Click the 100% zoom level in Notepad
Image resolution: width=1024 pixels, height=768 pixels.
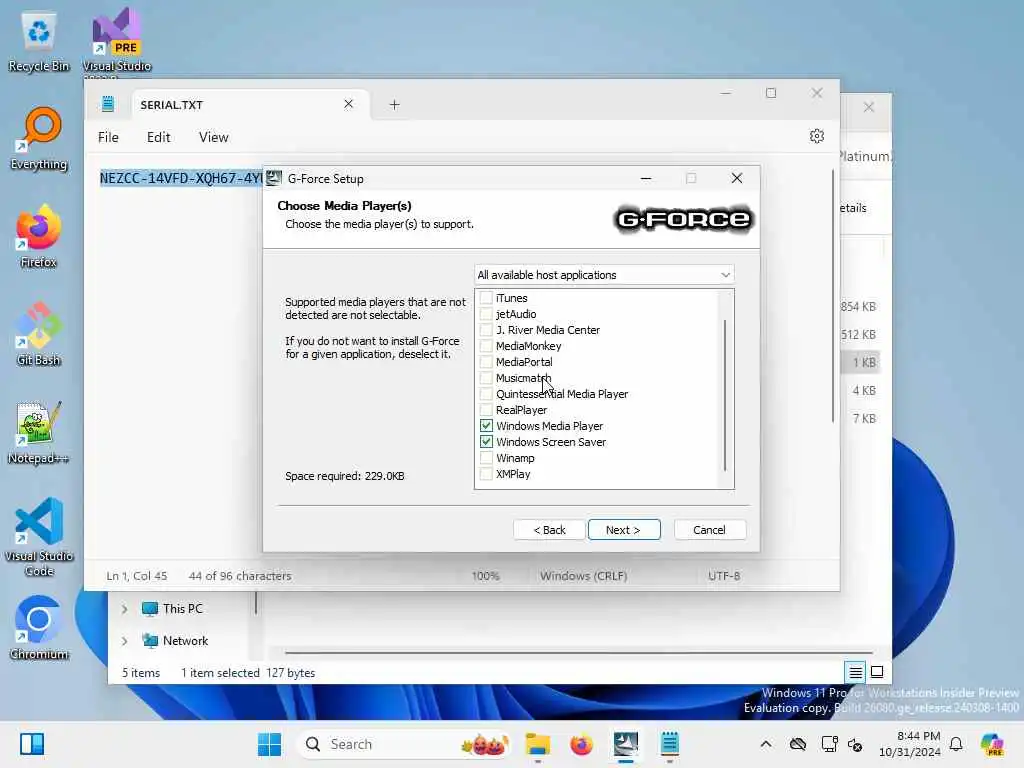coord(485,576)
